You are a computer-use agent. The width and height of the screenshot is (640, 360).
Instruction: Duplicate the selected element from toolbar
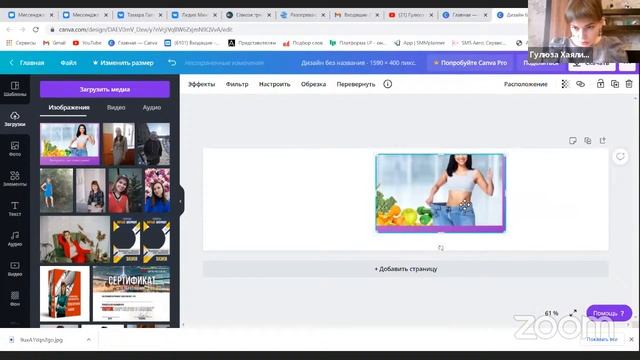click(x=615, y=84)
